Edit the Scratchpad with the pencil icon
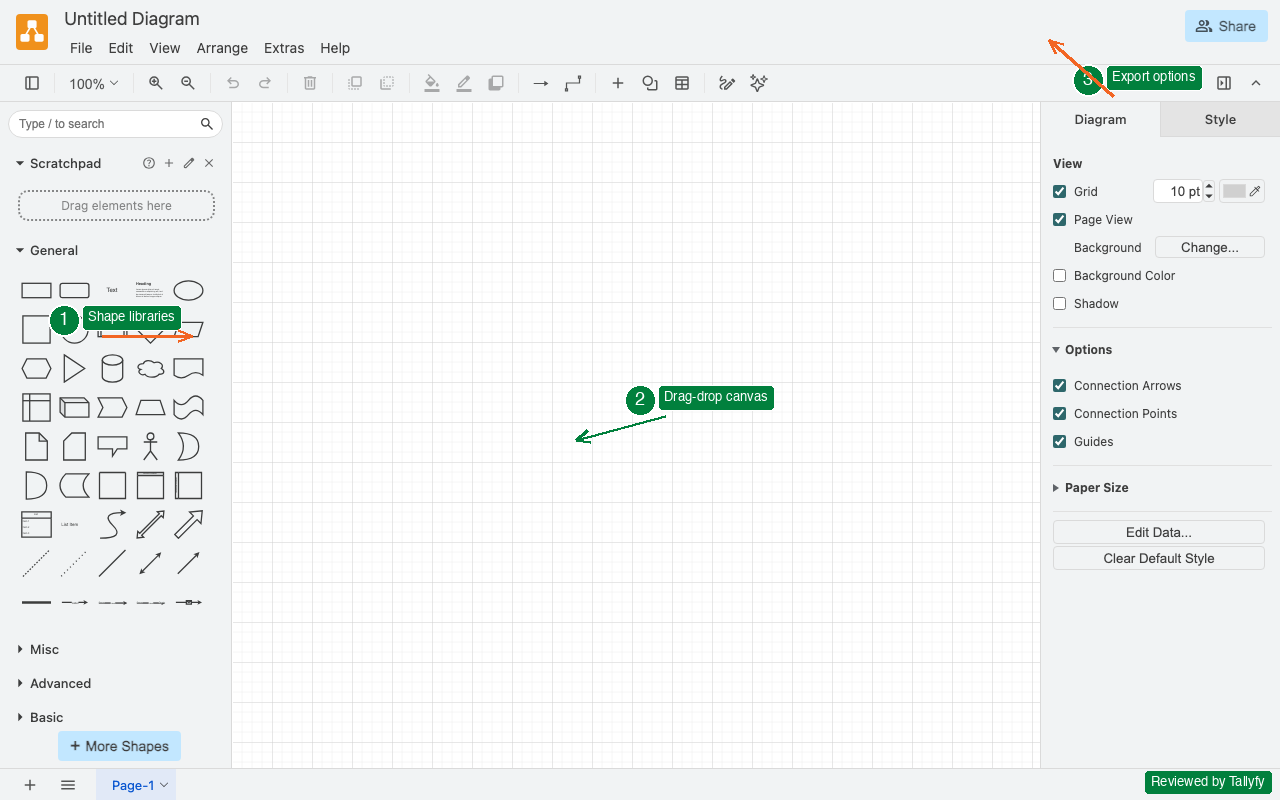Screen dimensions: 1280x800 tap(188, 163)
